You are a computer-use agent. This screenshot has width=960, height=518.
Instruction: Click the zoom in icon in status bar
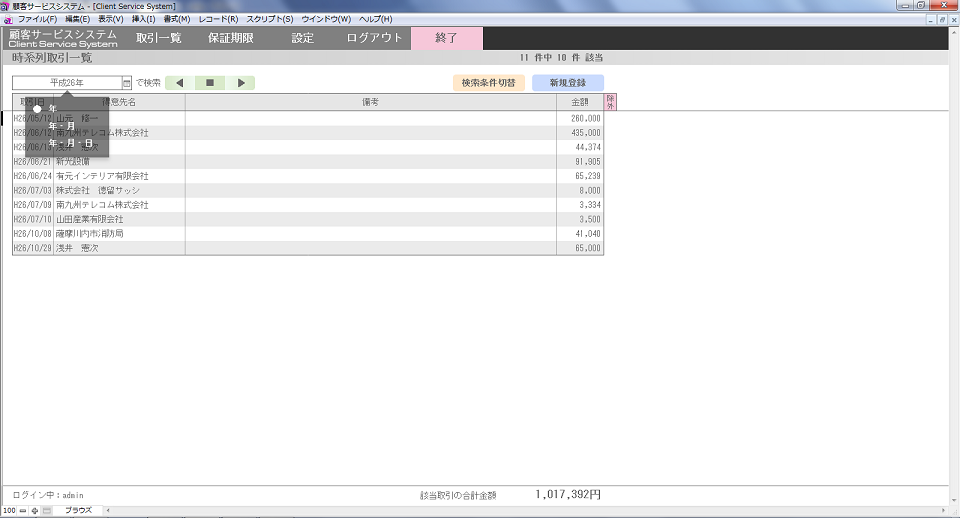coord(35,511)
